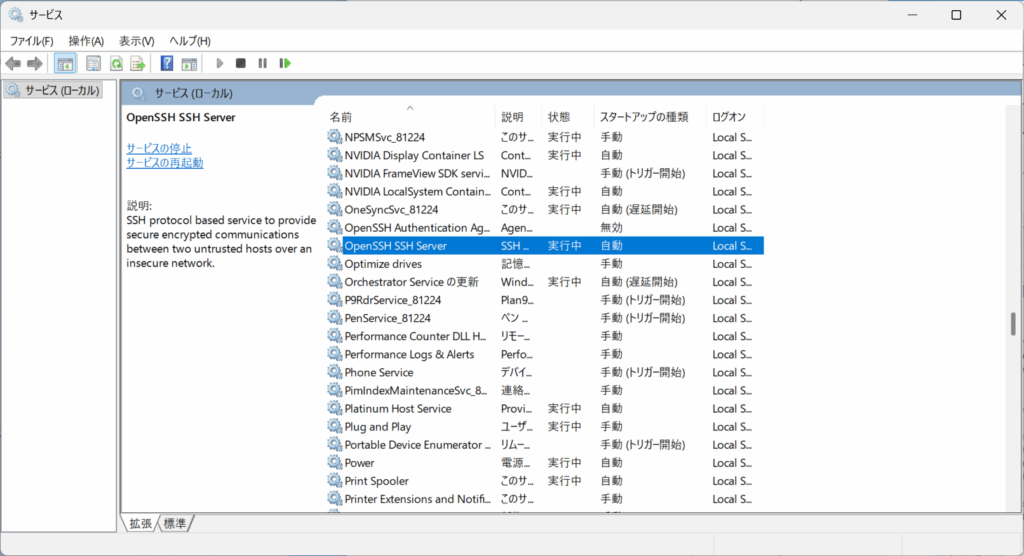
Task: Select the Print Spooler service row
Action: [x=376, y=481]
